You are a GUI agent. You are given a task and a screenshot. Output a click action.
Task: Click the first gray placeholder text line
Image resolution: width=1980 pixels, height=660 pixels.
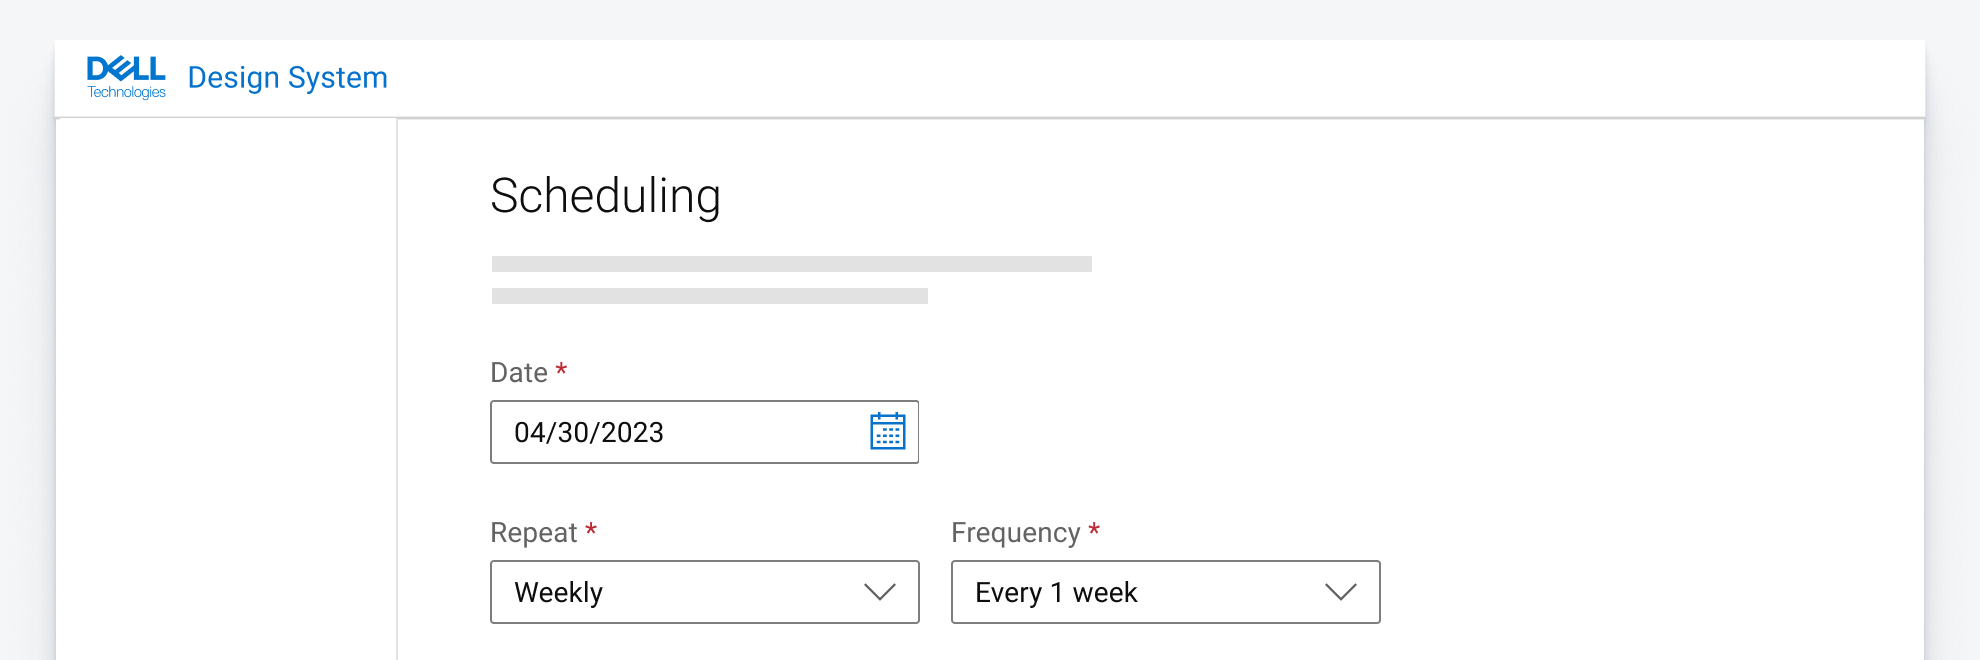point(791,264)
